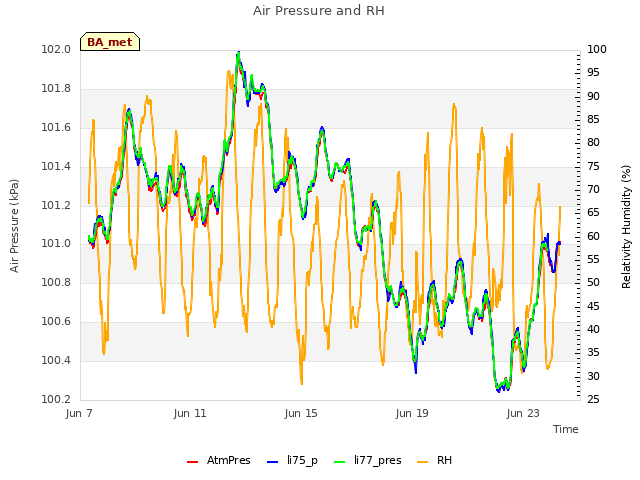Click the pressure minimum near 100.25 kPa
The image size is (640, 480).
click(x=498, y=390)
